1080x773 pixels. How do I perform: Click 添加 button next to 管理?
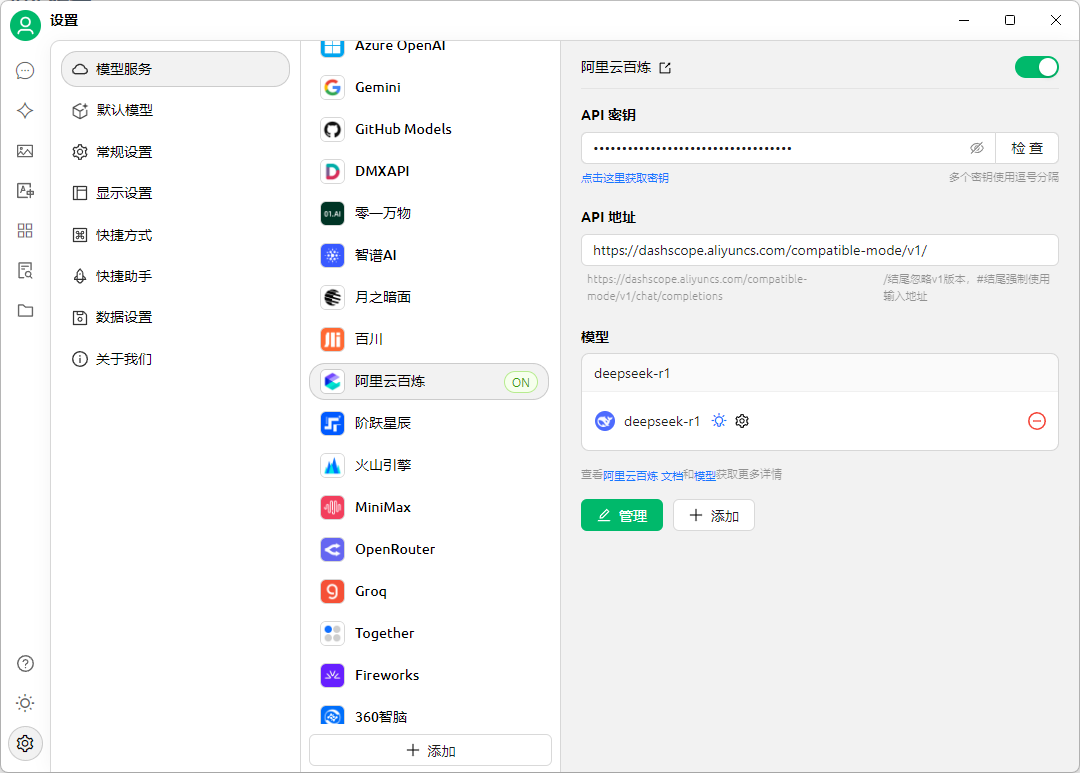[x=714, y=515]
